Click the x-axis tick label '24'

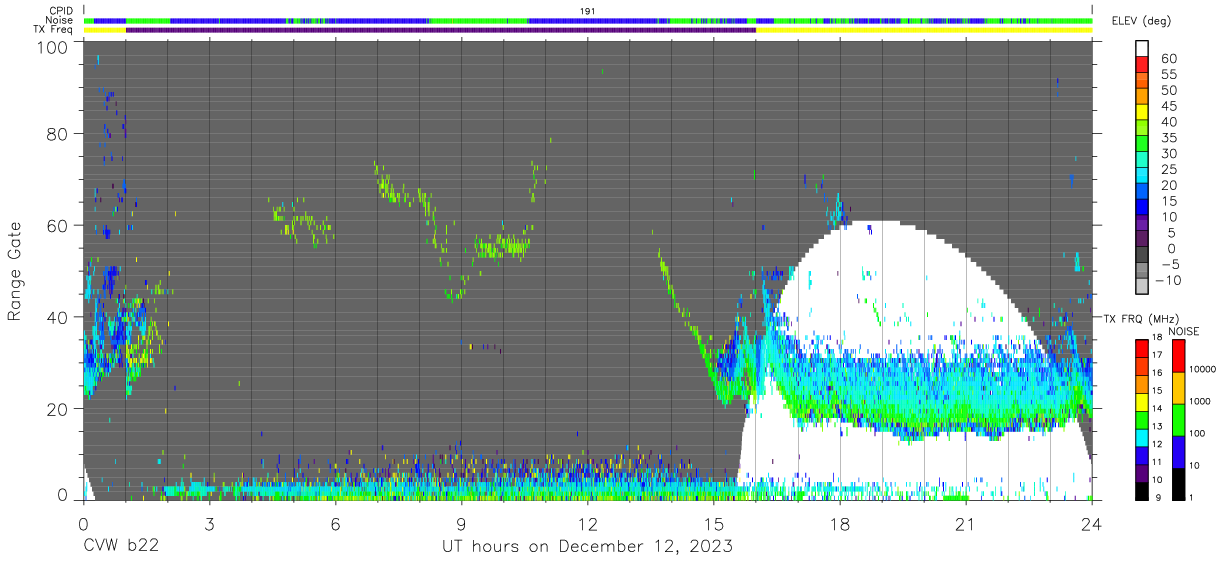click(x=1092, y=524)
